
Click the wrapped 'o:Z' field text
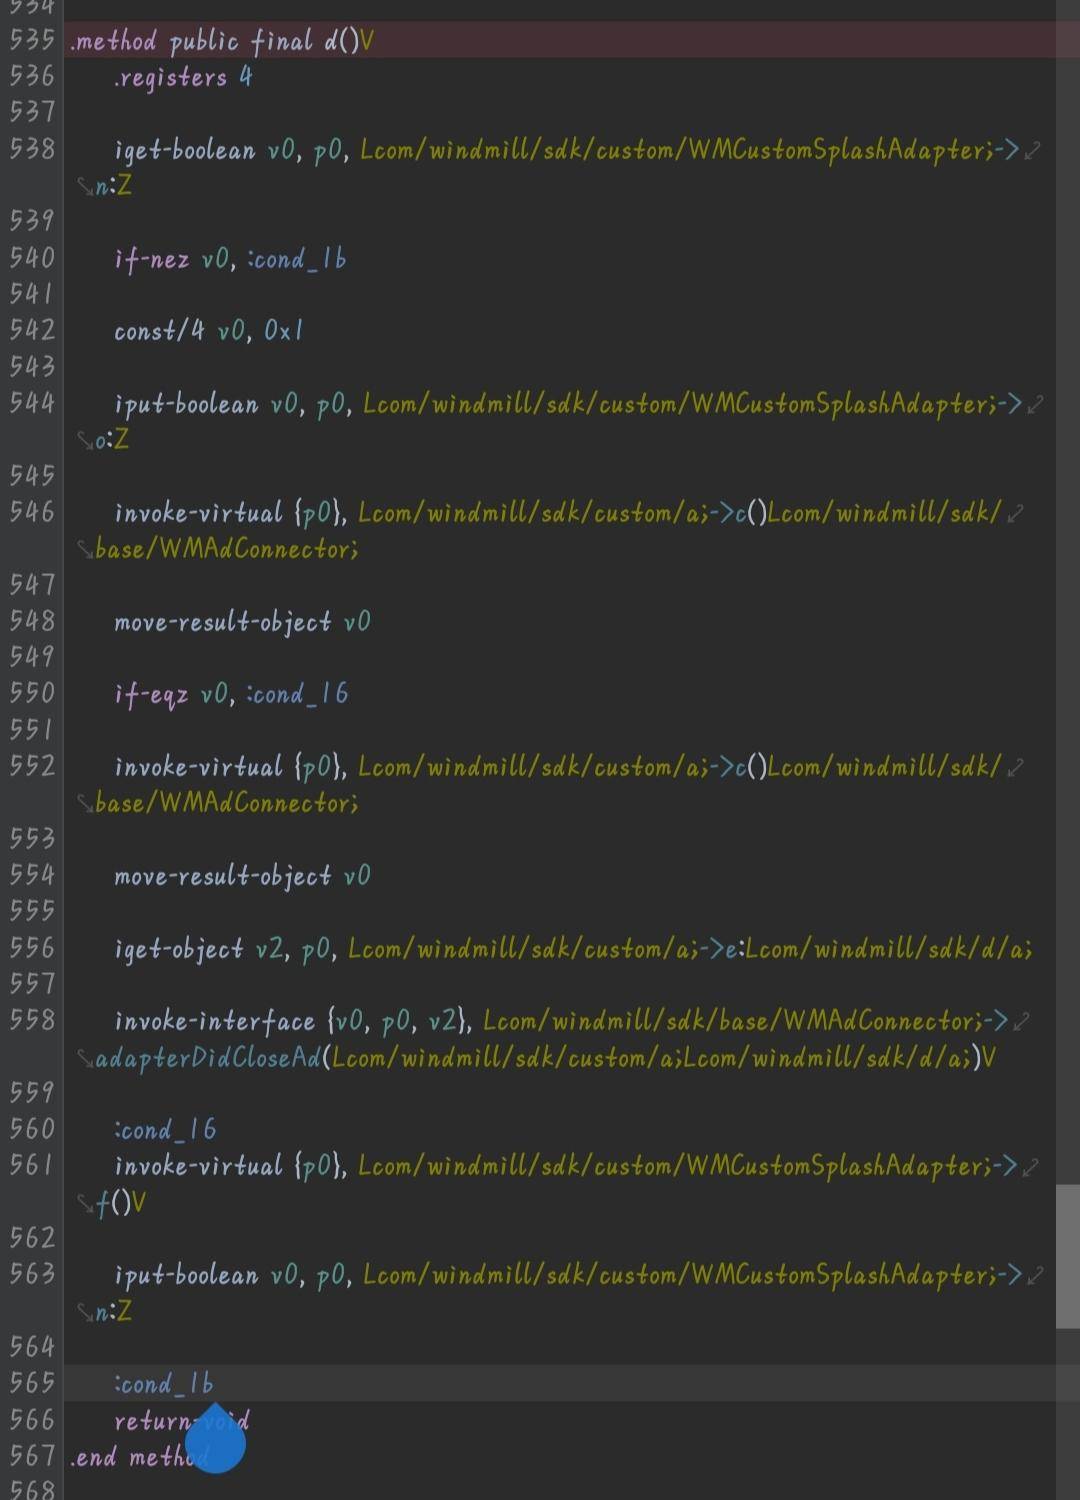(x=112, y=440)
